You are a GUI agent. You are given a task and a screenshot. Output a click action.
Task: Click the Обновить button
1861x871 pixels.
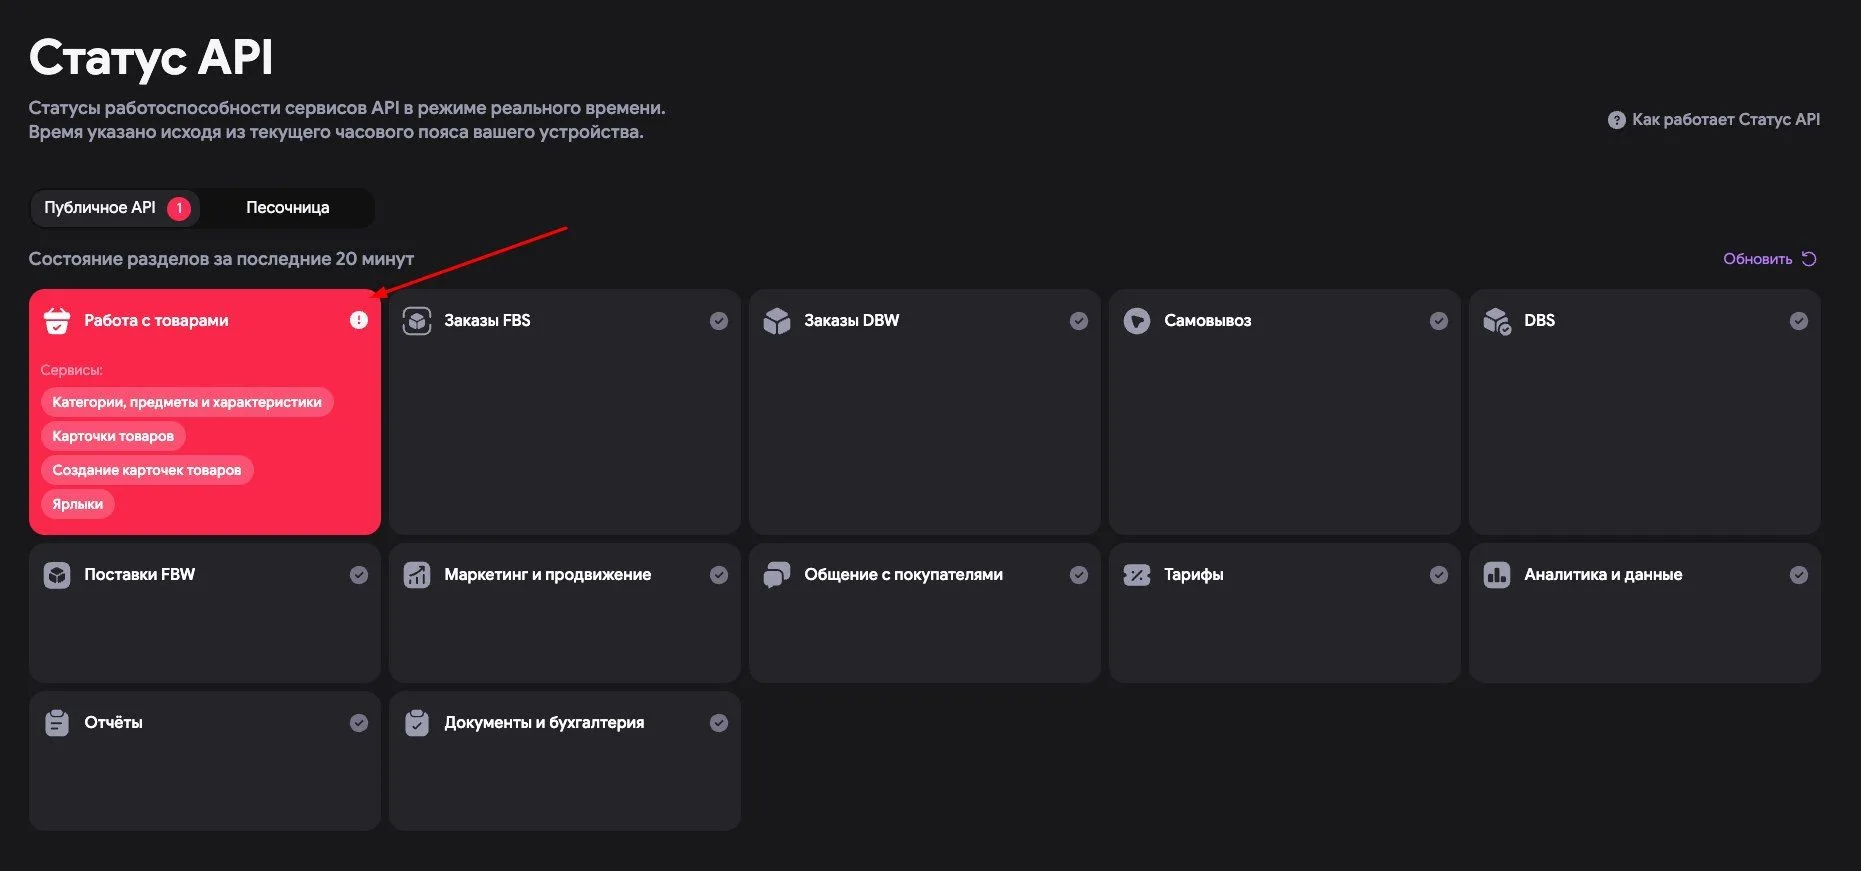[x=1770, y=259]
